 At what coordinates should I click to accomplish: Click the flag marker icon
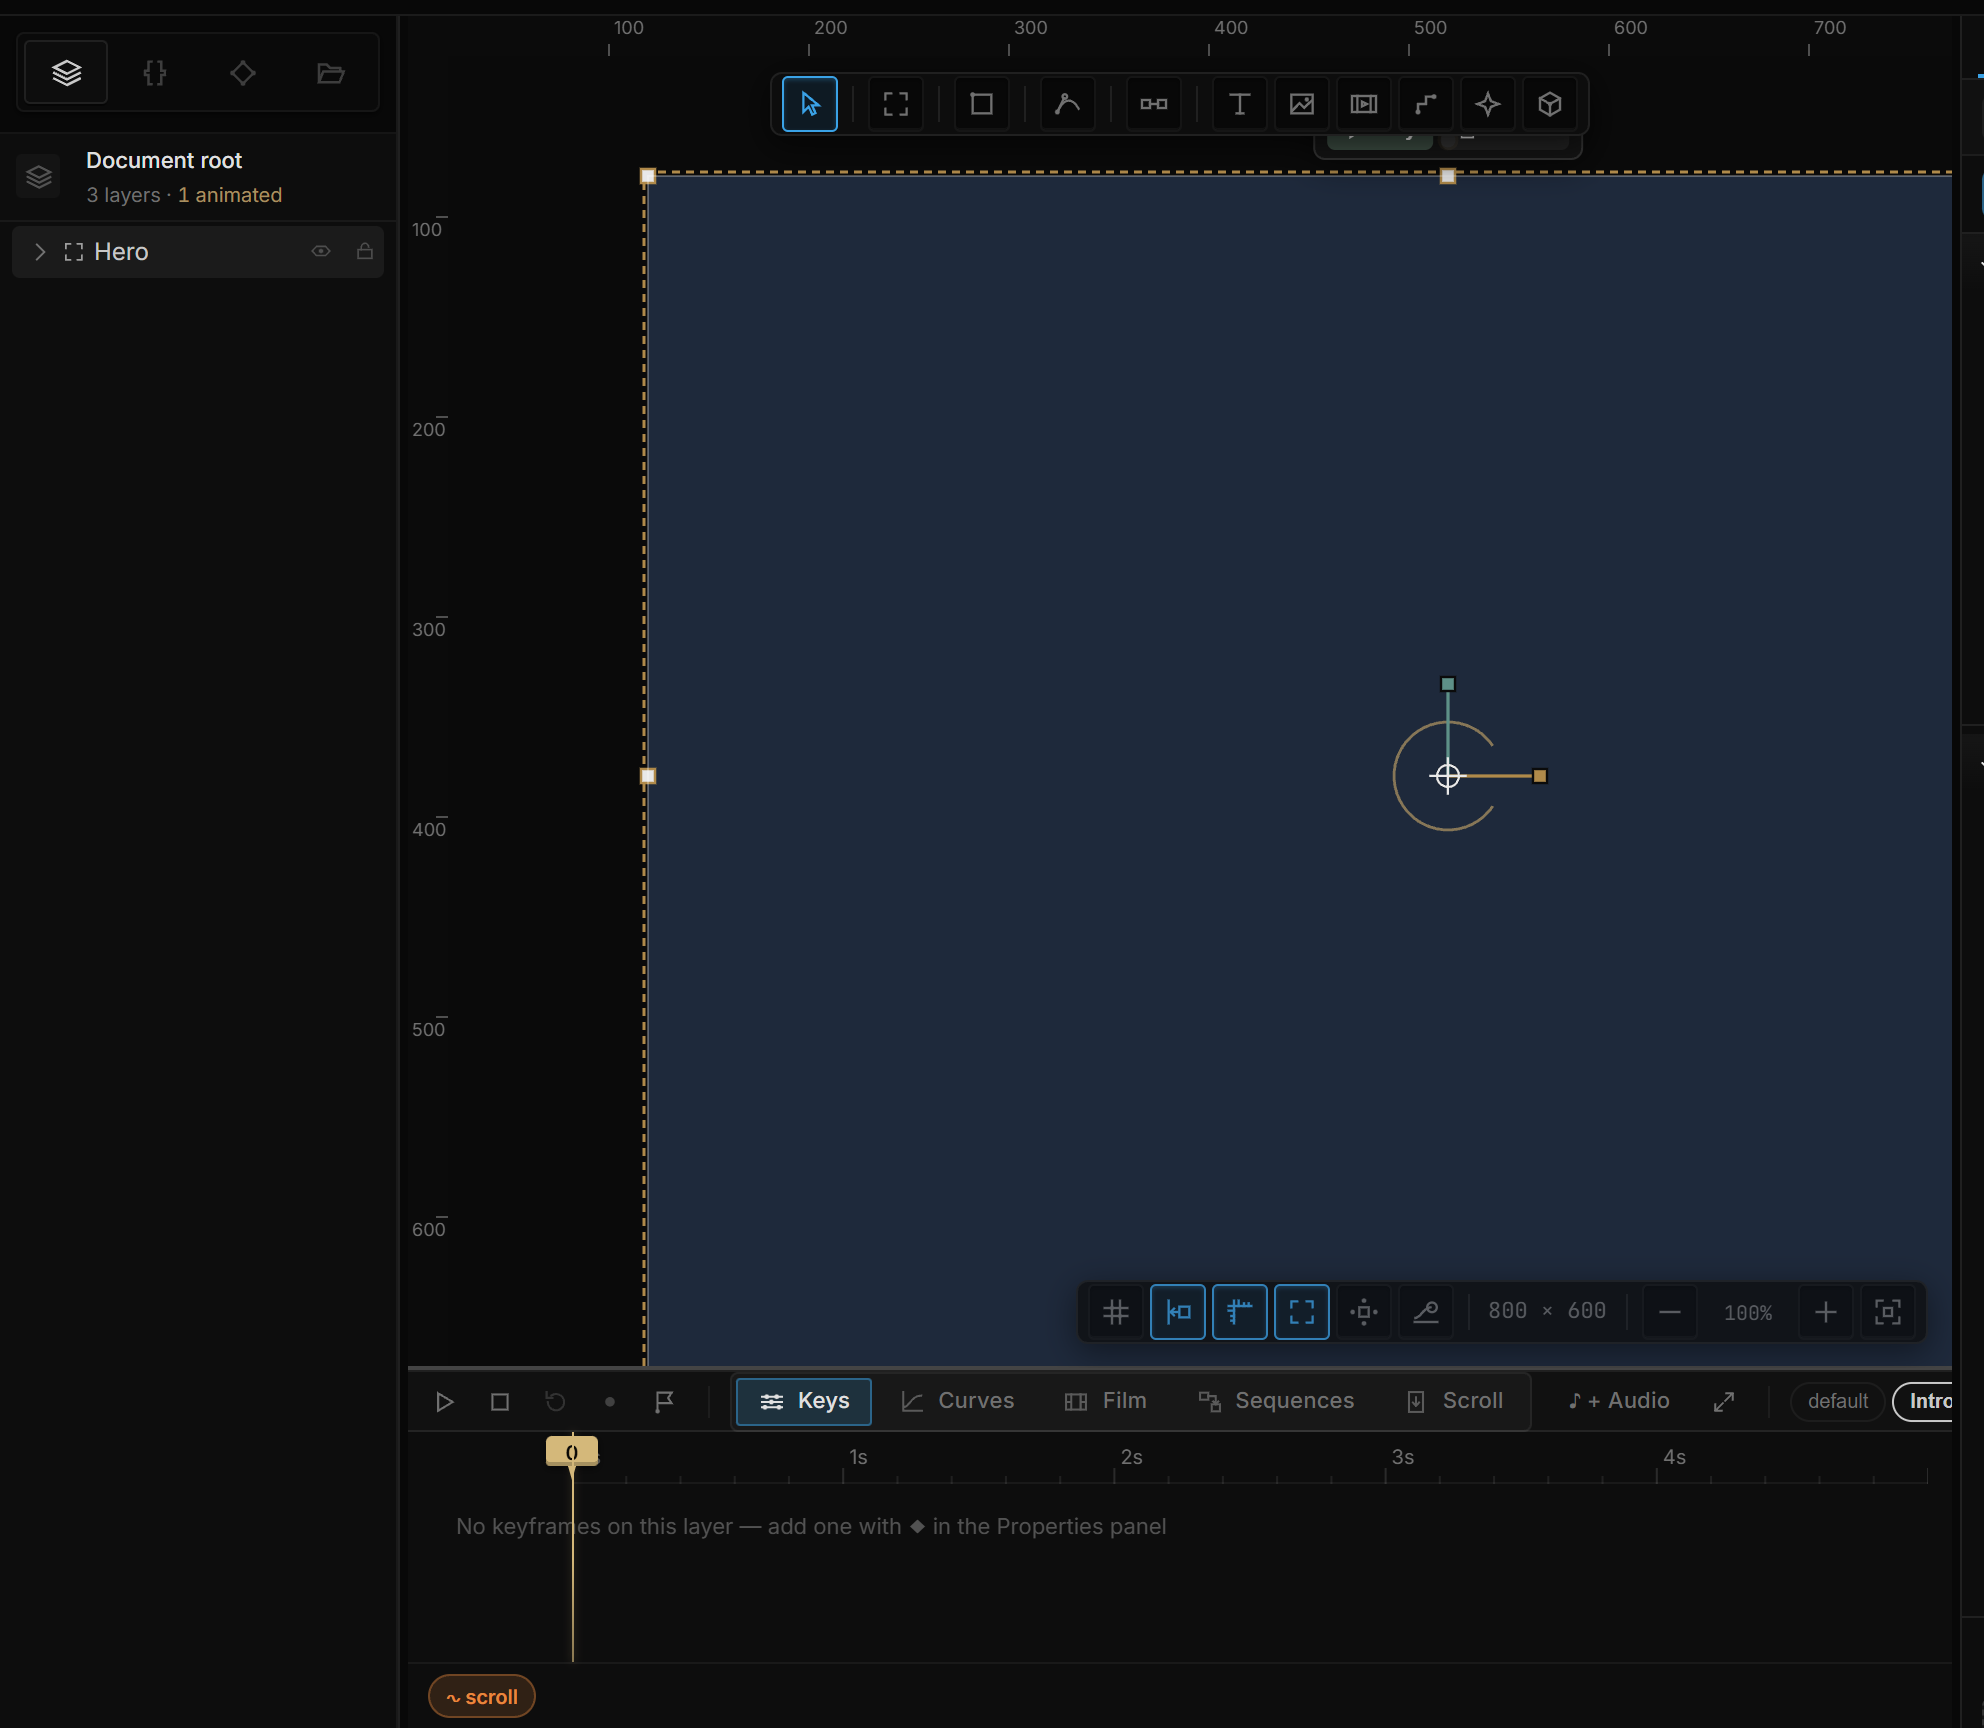coord(664,1402)
